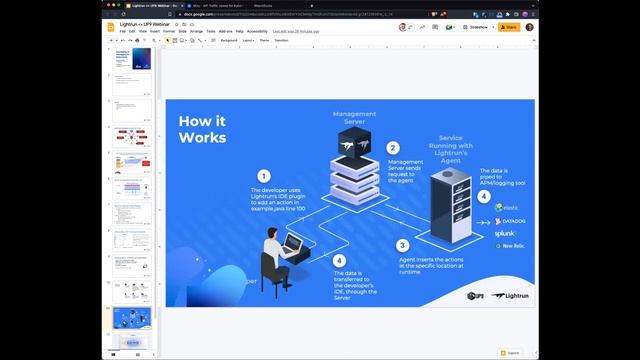Image resolution: width=640 pixels, height=360 pixels.
Task: Reload the browser page
Action: point(123,14)
